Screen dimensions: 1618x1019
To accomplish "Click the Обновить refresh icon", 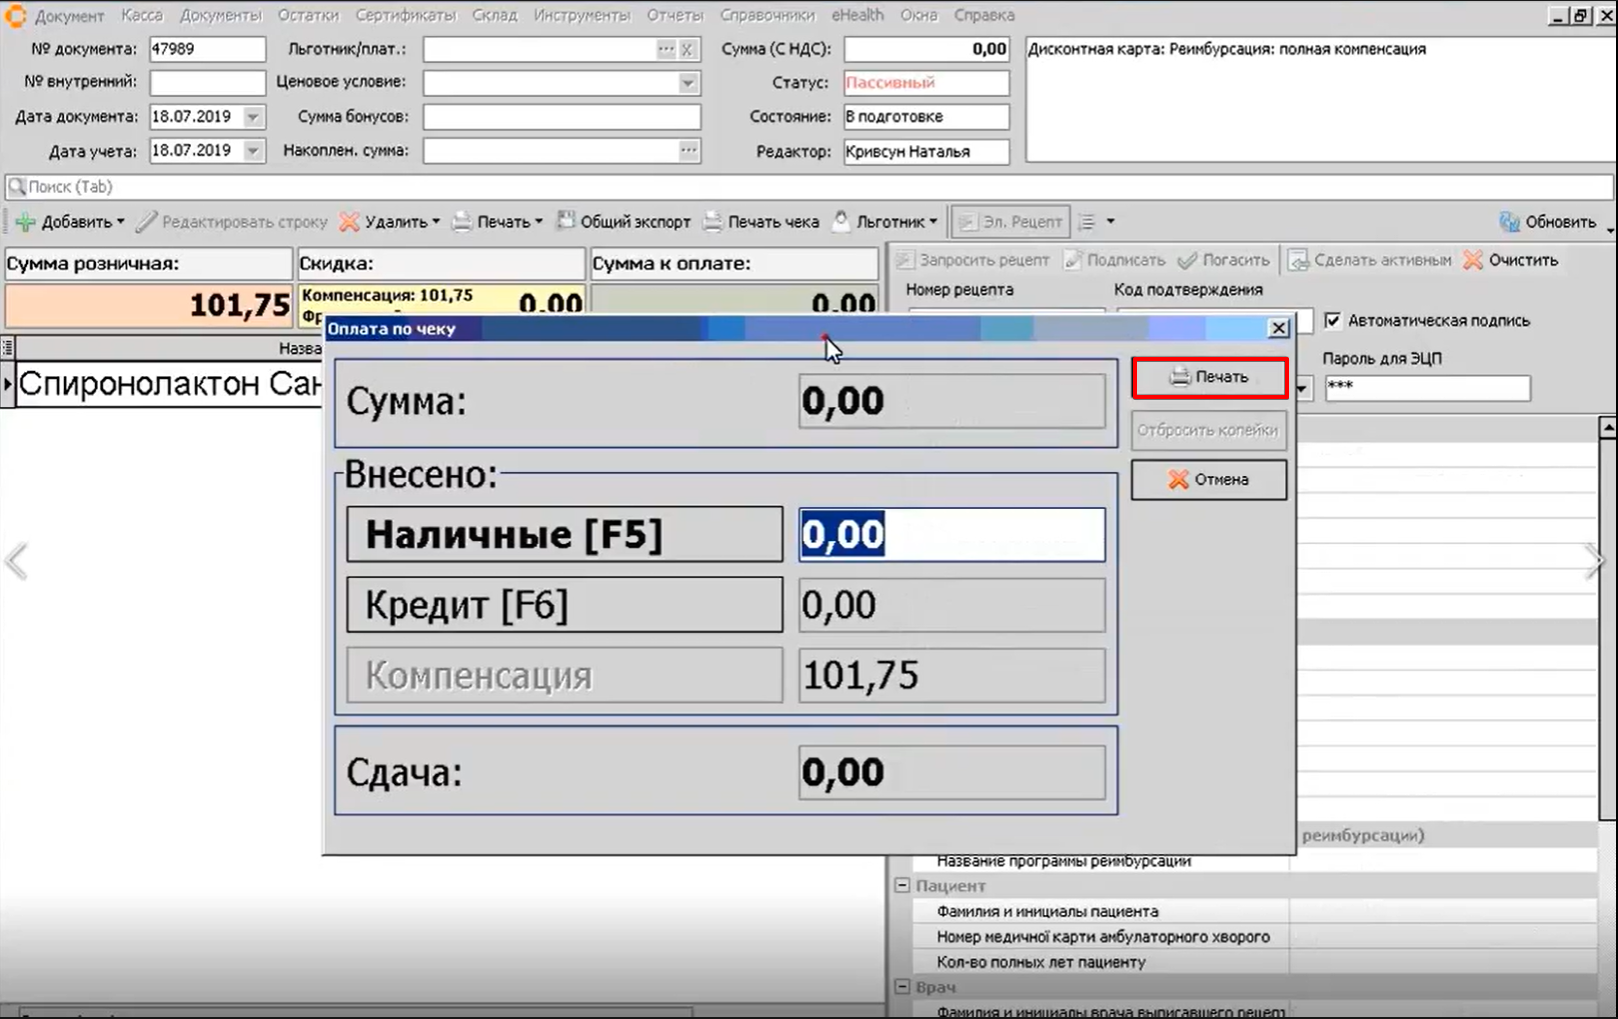I will click(1508, 222).
